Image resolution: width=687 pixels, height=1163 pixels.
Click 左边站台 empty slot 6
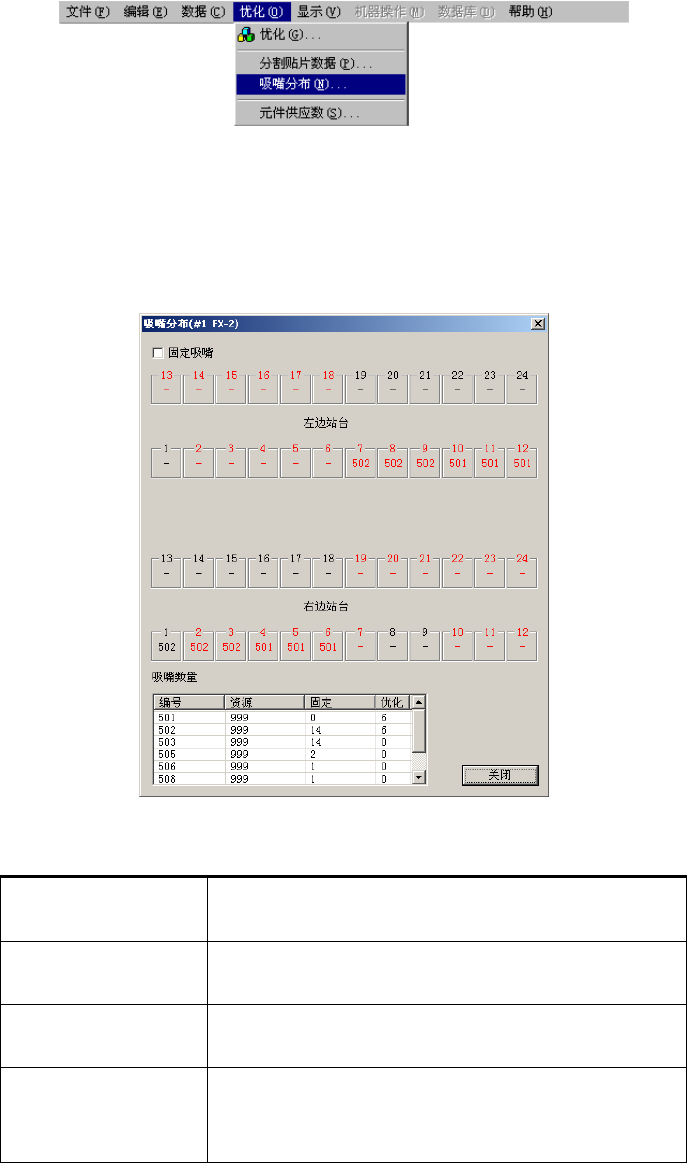click(x=328, y=461)
